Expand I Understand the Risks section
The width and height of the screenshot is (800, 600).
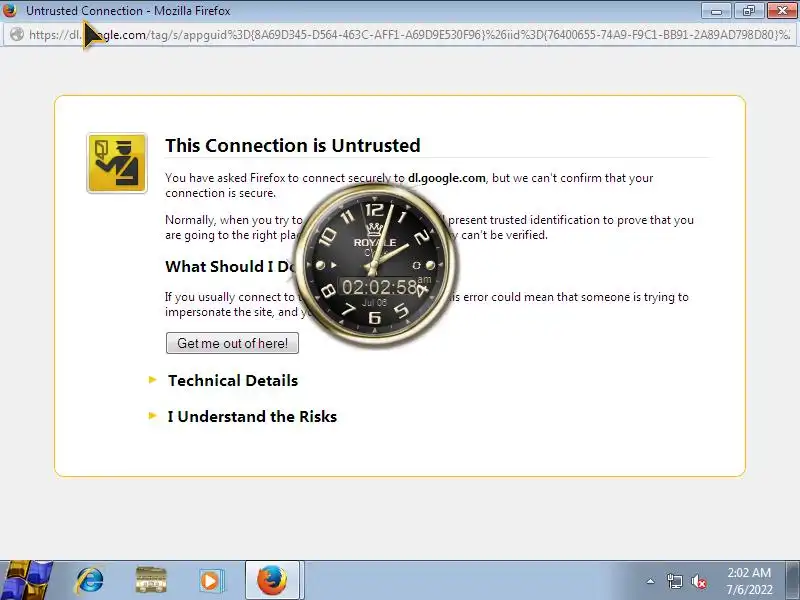252,416
